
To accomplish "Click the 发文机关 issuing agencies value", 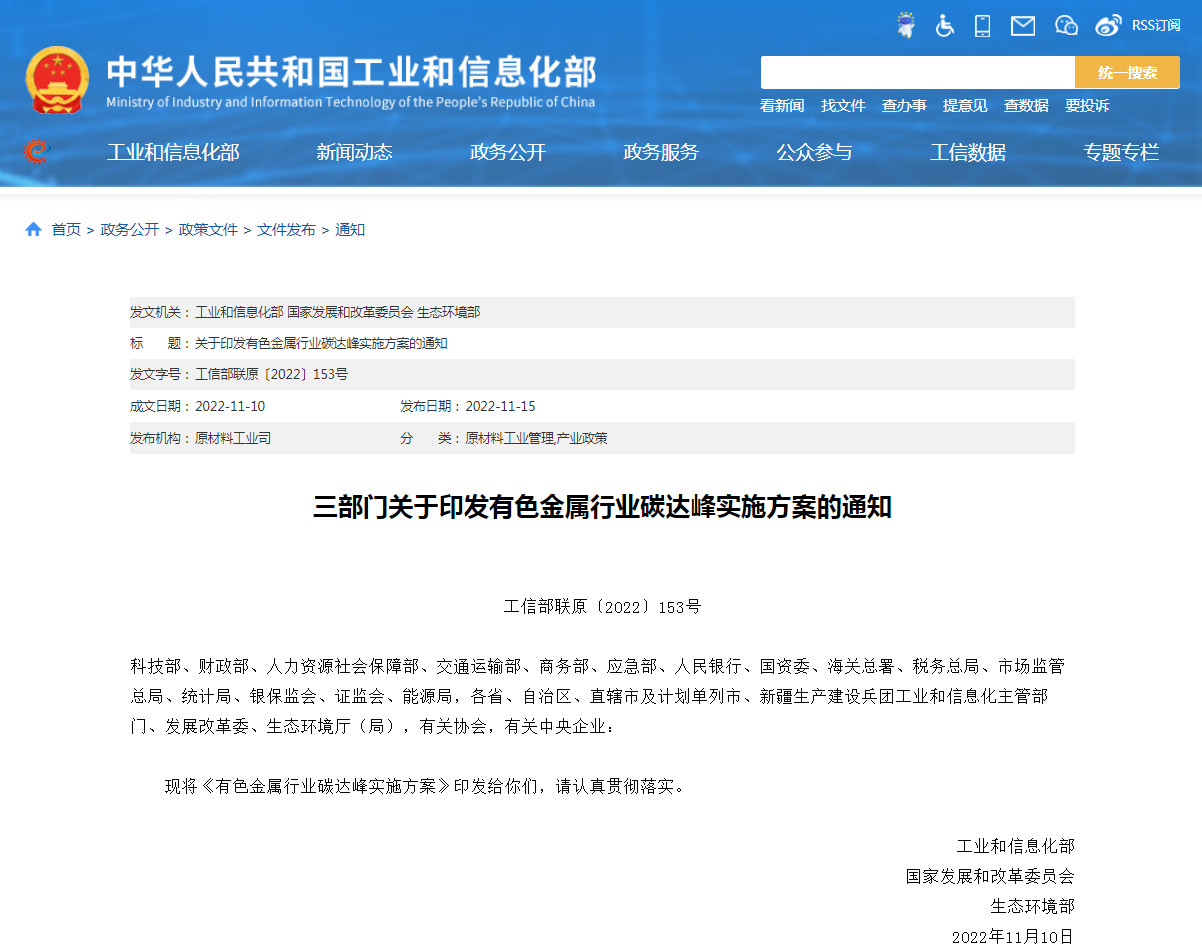I will coord(337,313).
